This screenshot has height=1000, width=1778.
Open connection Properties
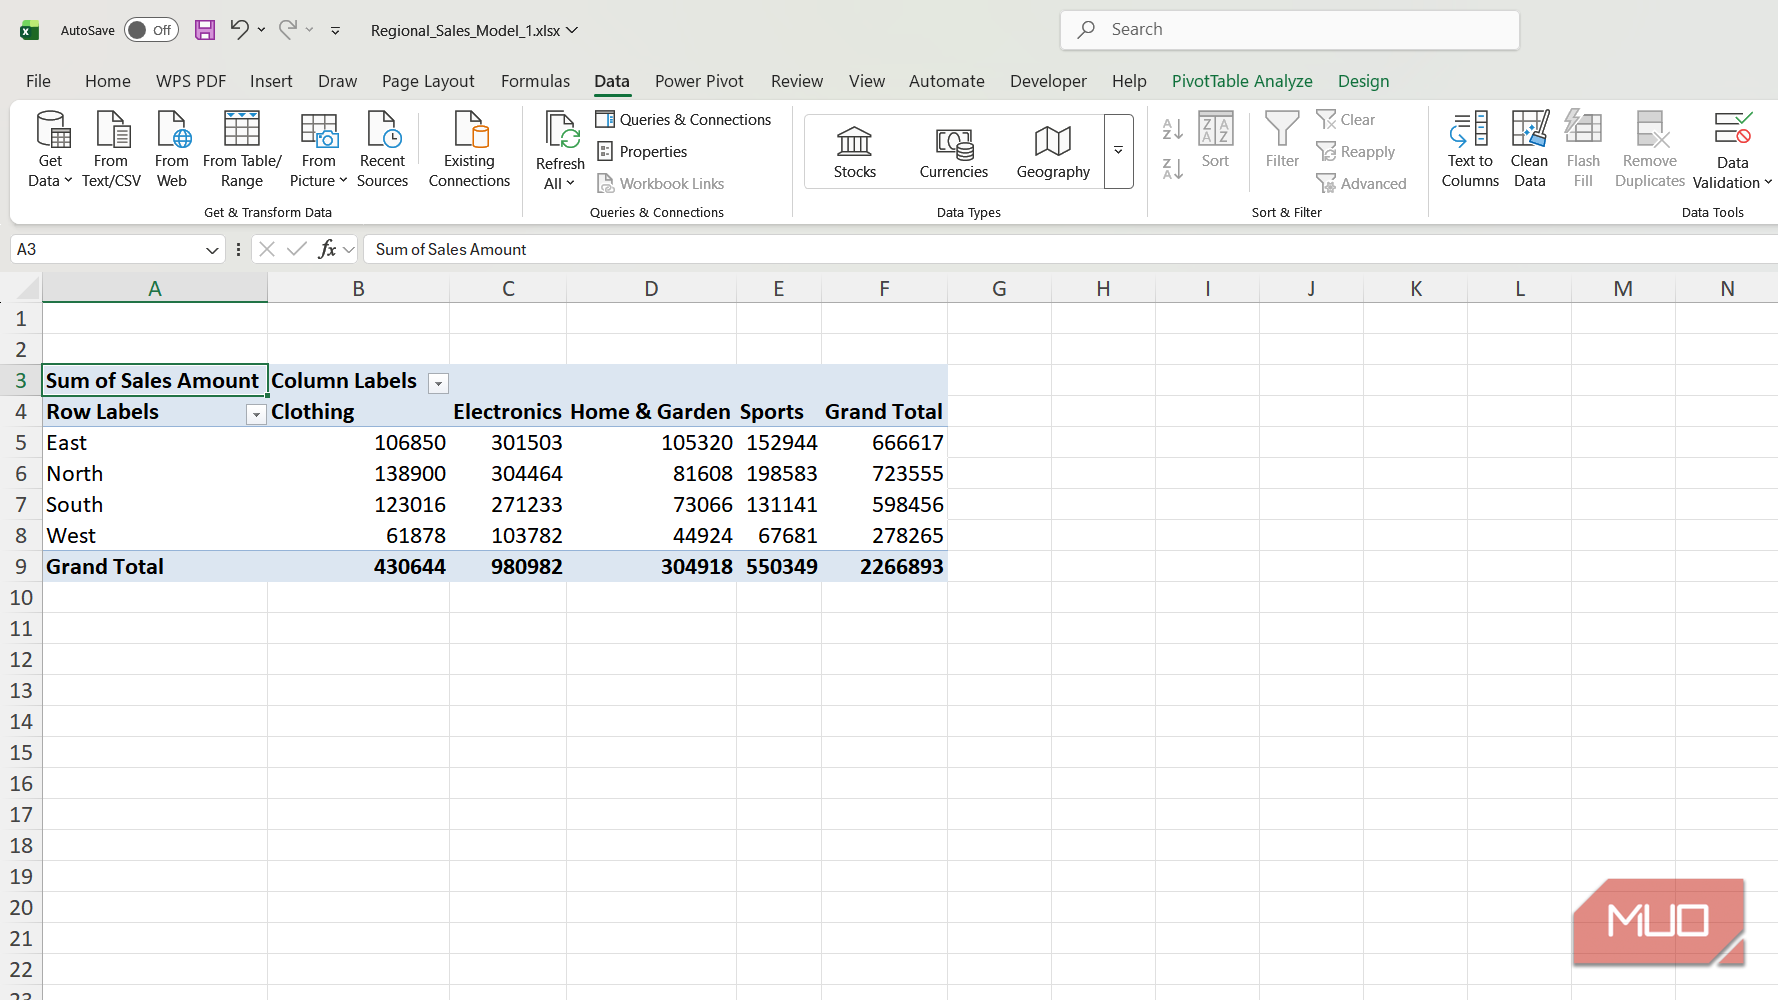[x=642, y=152]
